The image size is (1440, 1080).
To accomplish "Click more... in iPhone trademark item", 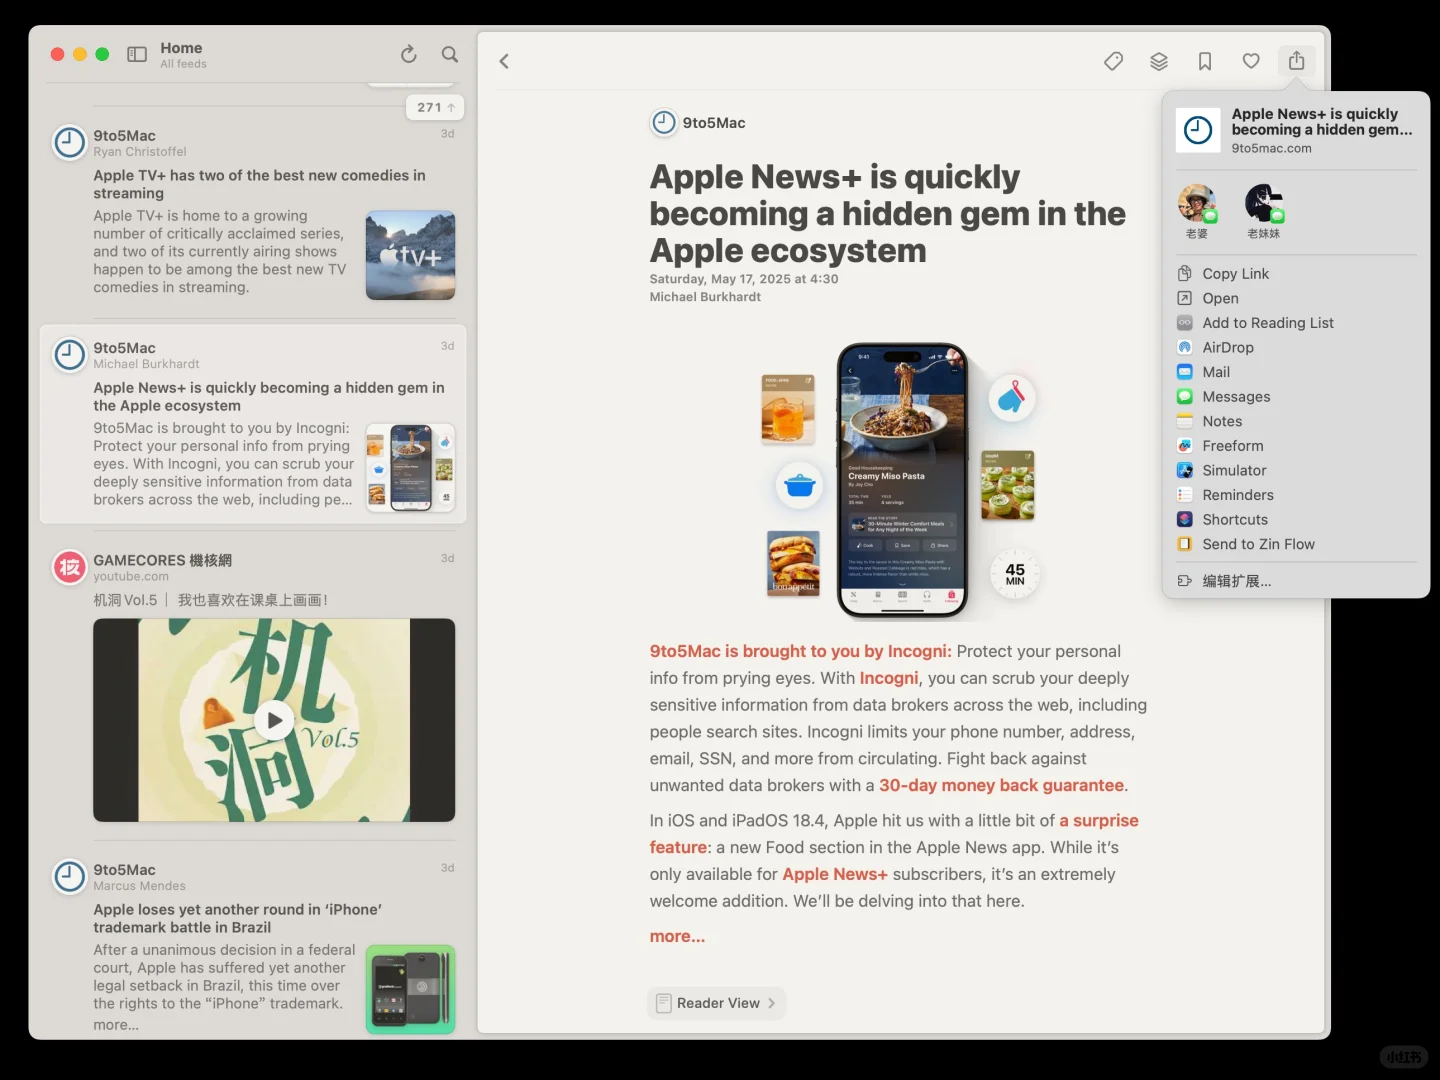I will [x=116, y=1025].
